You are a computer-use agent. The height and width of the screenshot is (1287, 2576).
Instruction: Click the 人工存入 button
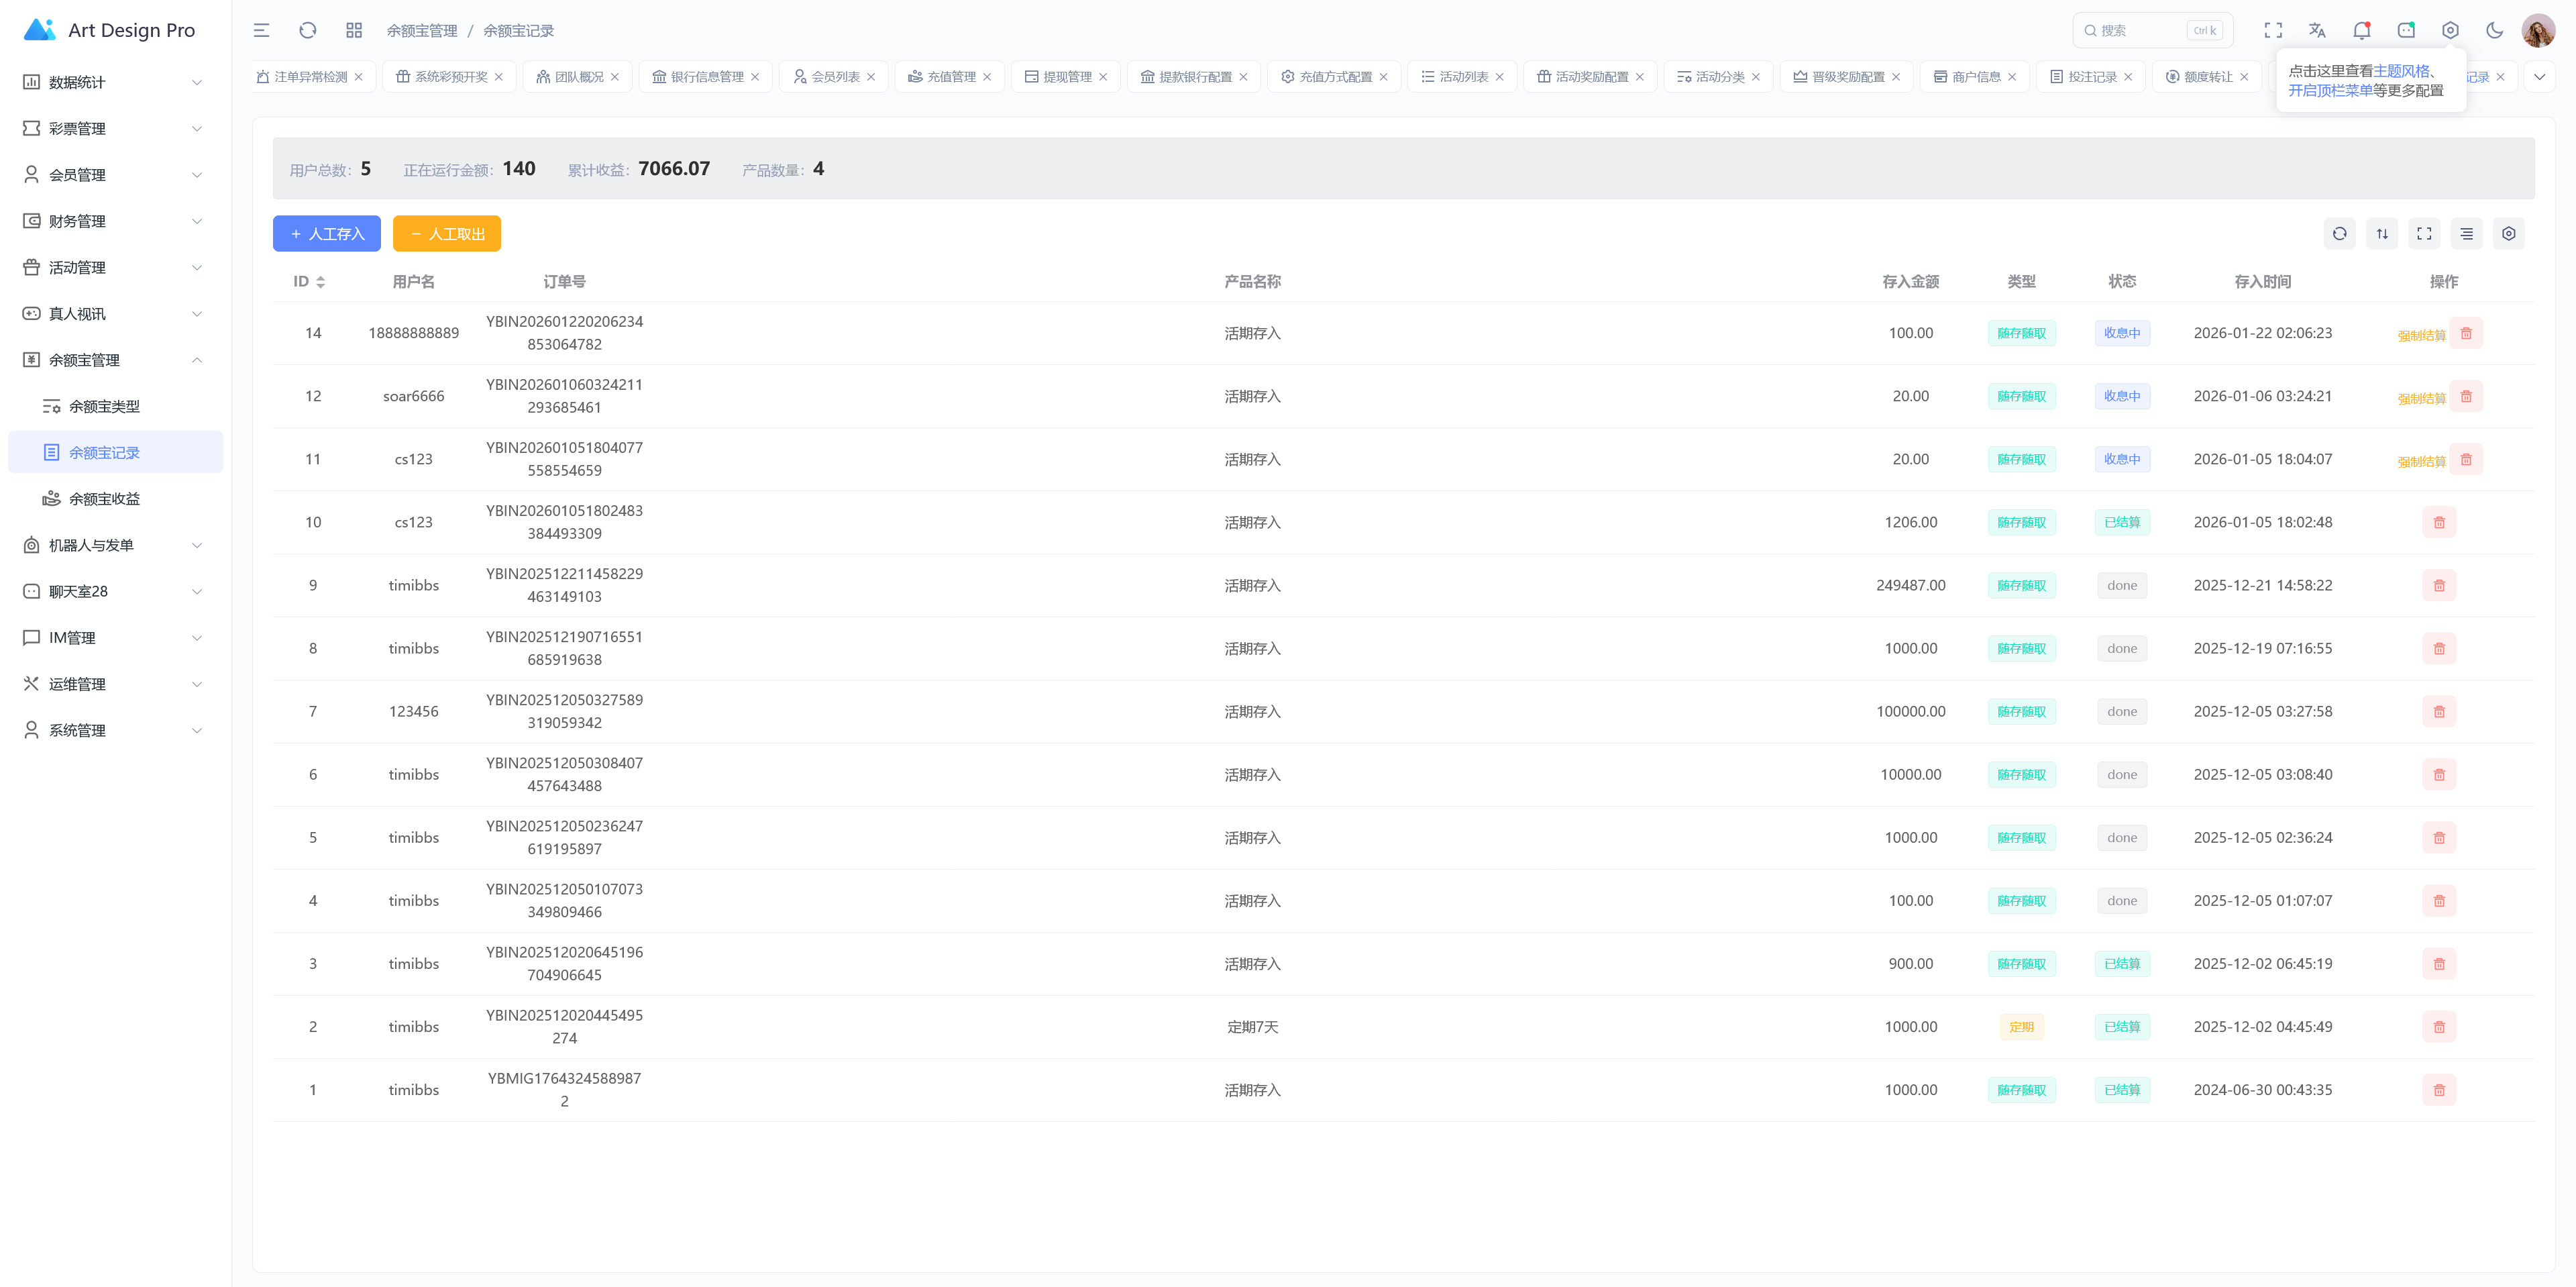click(327, 234)
